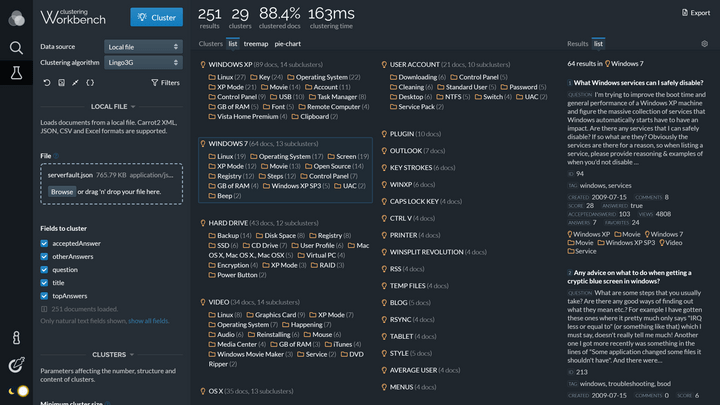The height and width of the screenshot is (405, 720).
Task: Click folder icon beside Graphics Card subcluster
Action: 250,315
